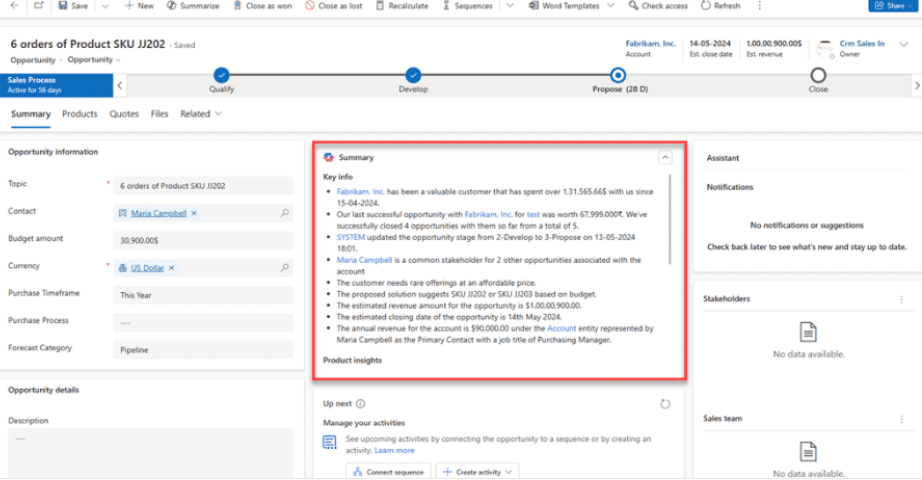This screenshot has width=922, height=480.
Task: Select the Qualify stage
Action: coord(221,75)
